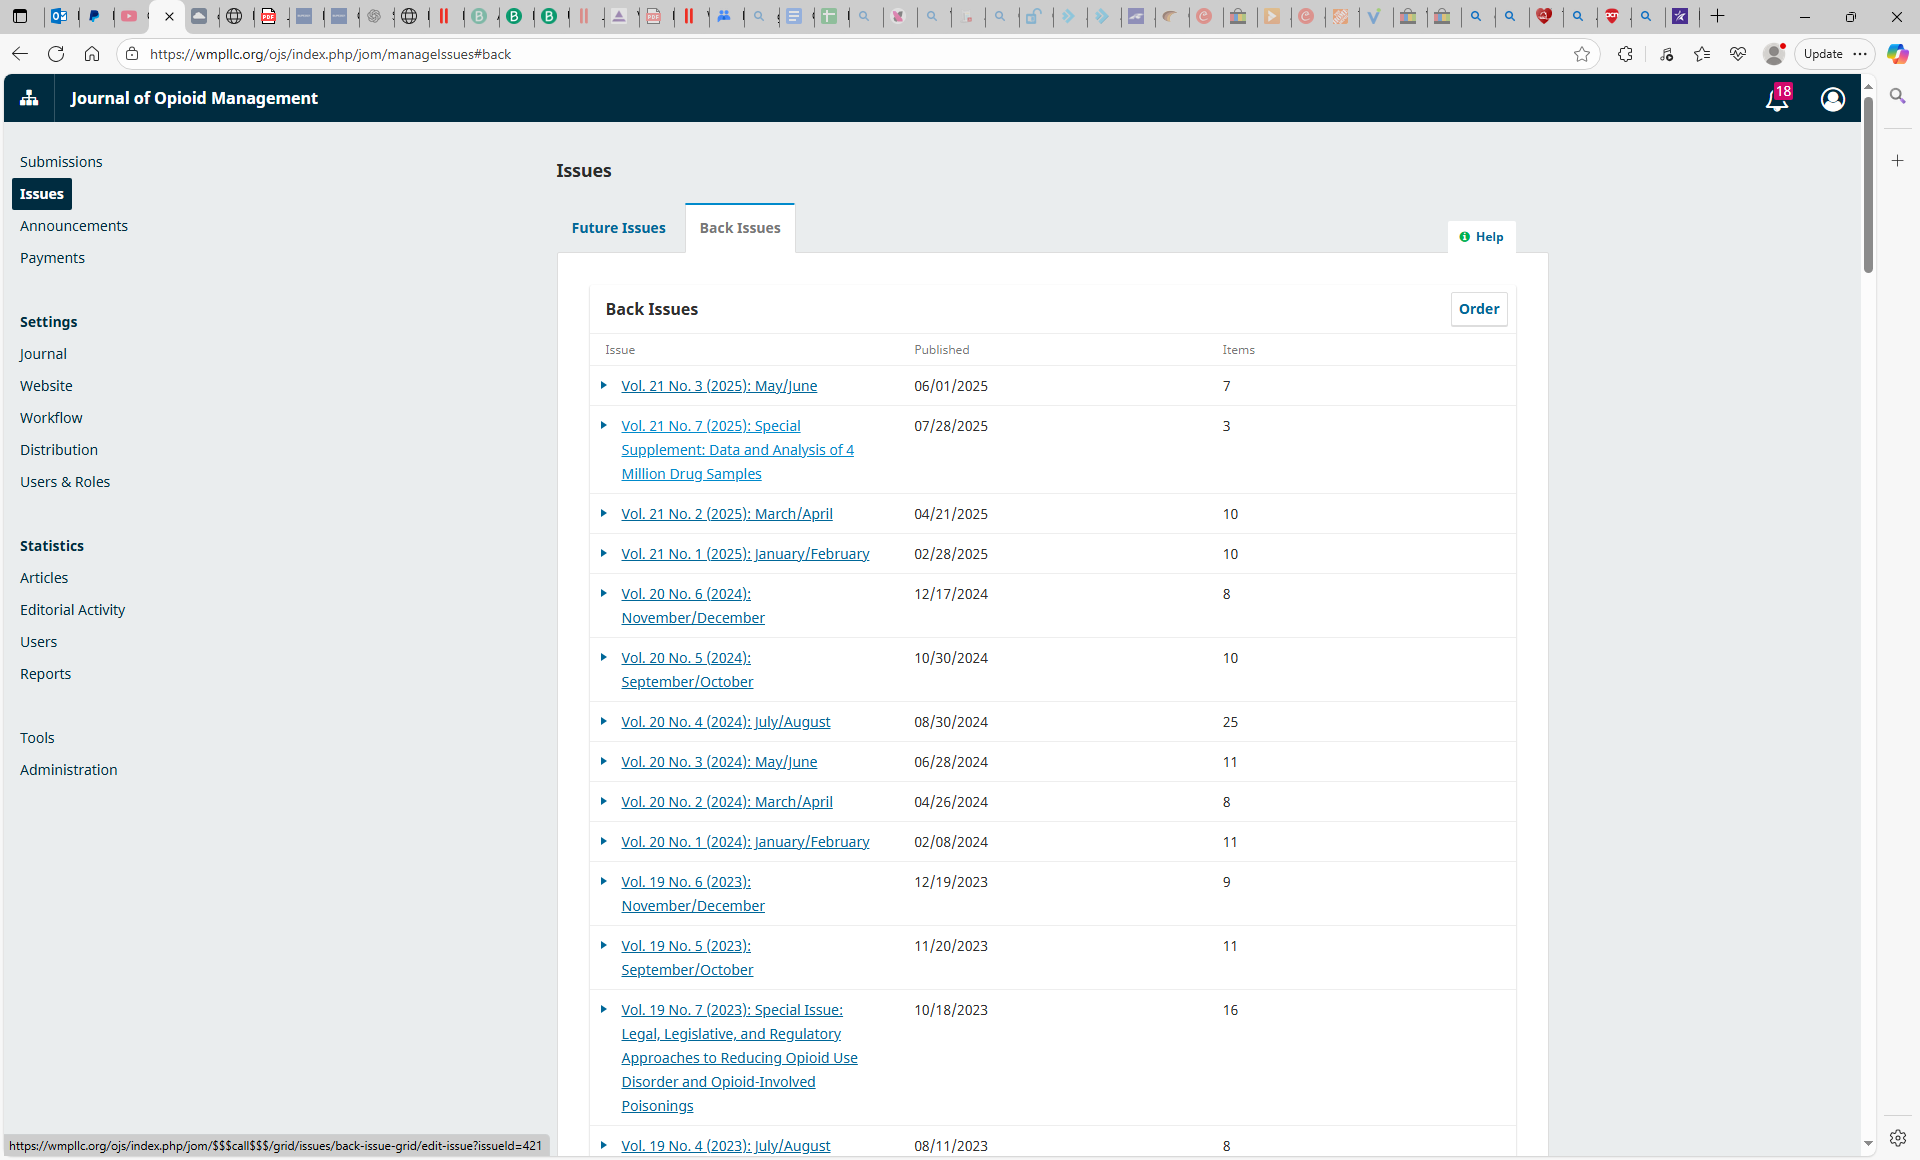The width and height of the screenshot is (1920, 1160).
Task: Click the site hierarchy icon beside journal title
Action: (29, 98)
